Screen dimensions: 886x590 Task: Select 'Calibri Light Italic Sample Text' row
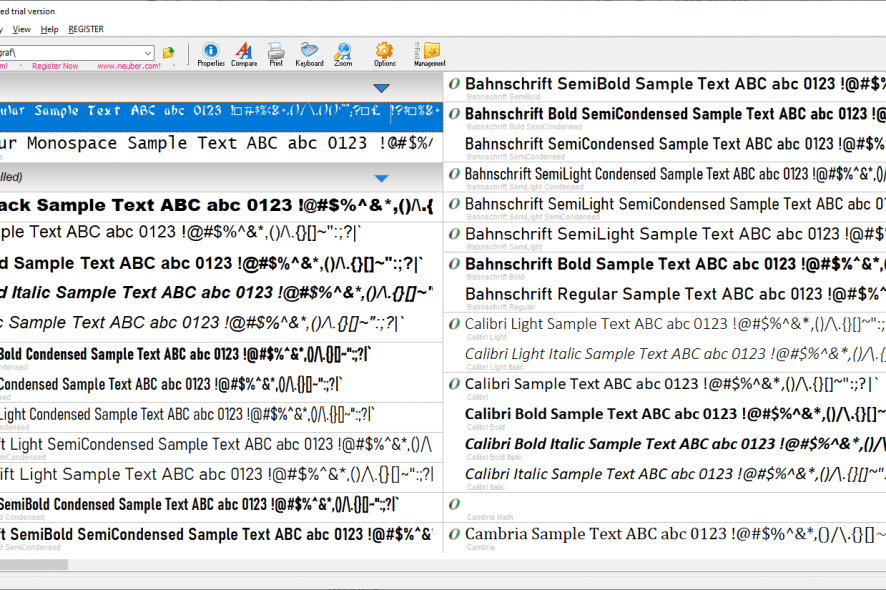pyautogui.click(x=665, y=357)
